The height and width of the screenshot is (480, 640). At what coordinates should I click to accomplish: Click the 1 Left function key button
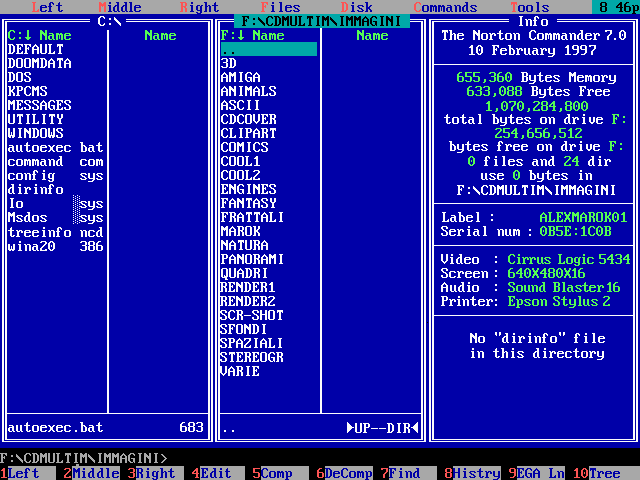tap(28, 473)
